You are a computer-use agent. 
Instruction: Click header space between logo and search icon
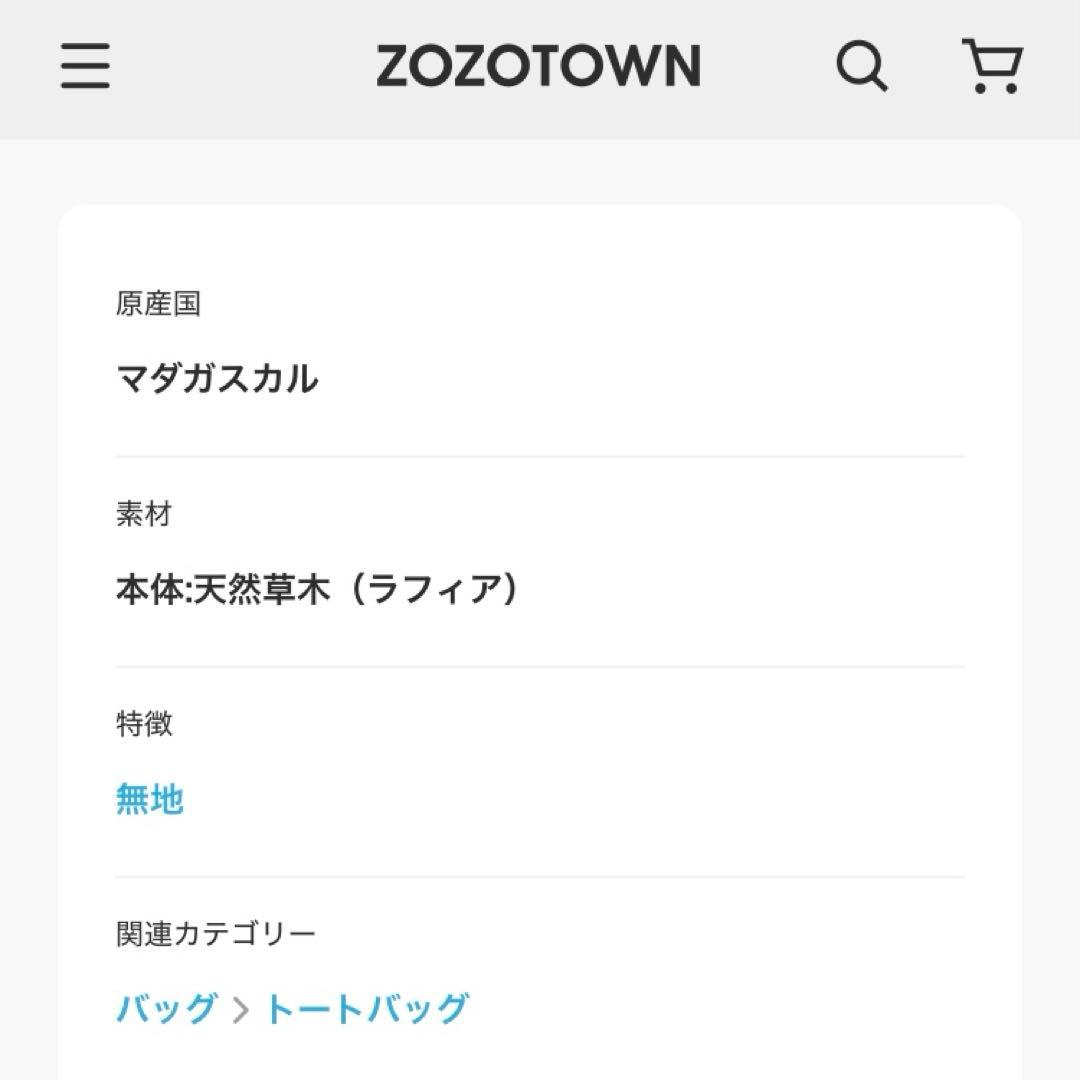click(x=765, y=66)
